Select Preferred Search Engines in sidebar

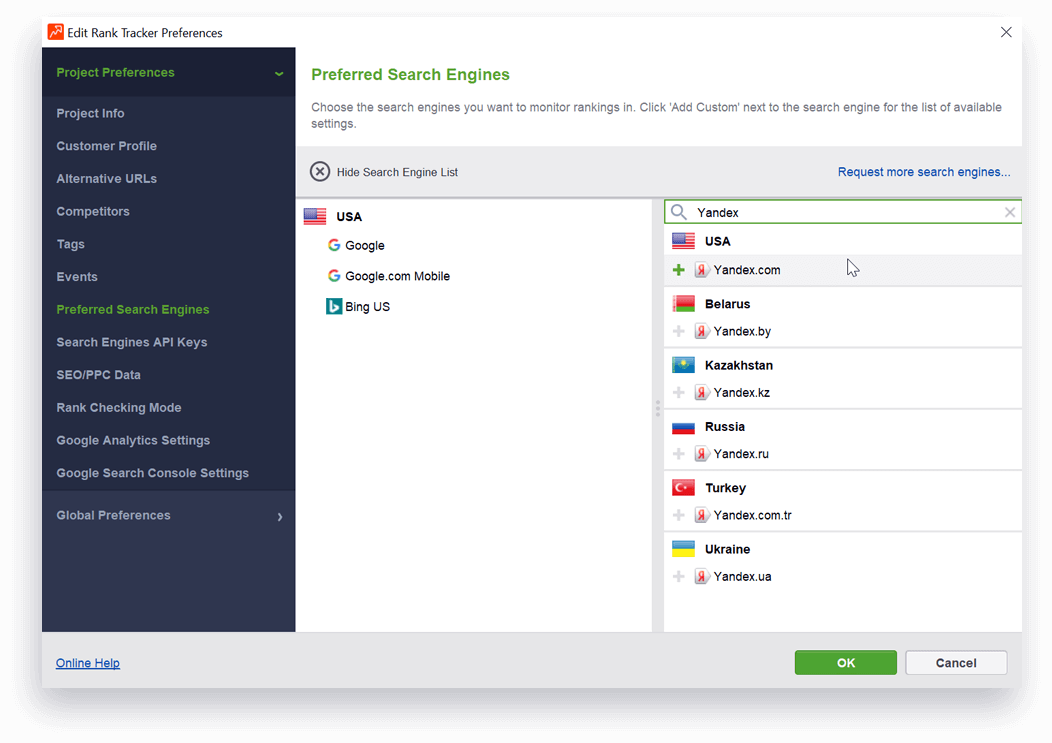point(133,309)
